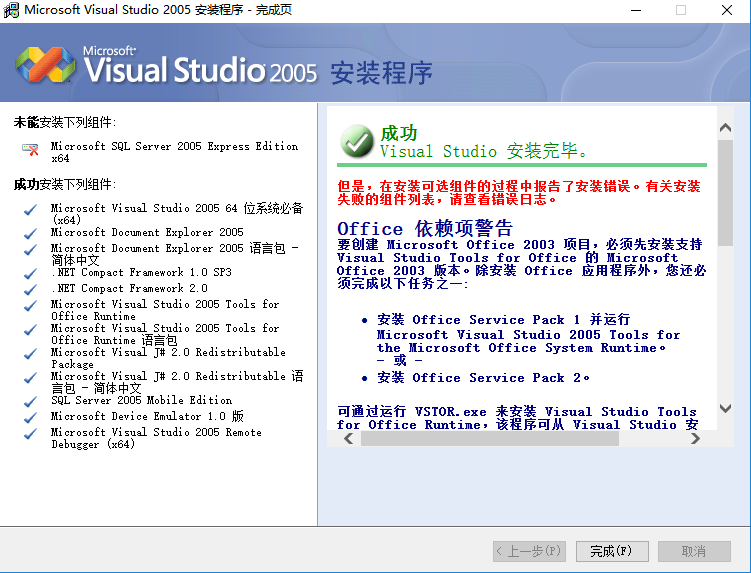Click checkmark beside Tools for Office Runtime 语言包
Image resolution: width=751 pixels, height=573 pixels.
(31, 330)
